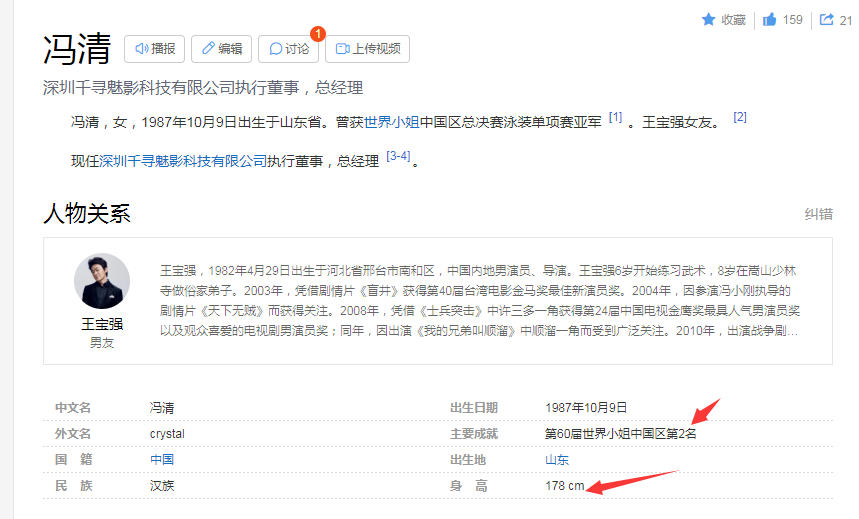Open the 世界小姐 link in the summary
Image resolution: width=859 pixels, height=519 pixels.
[x=391, y=122]
